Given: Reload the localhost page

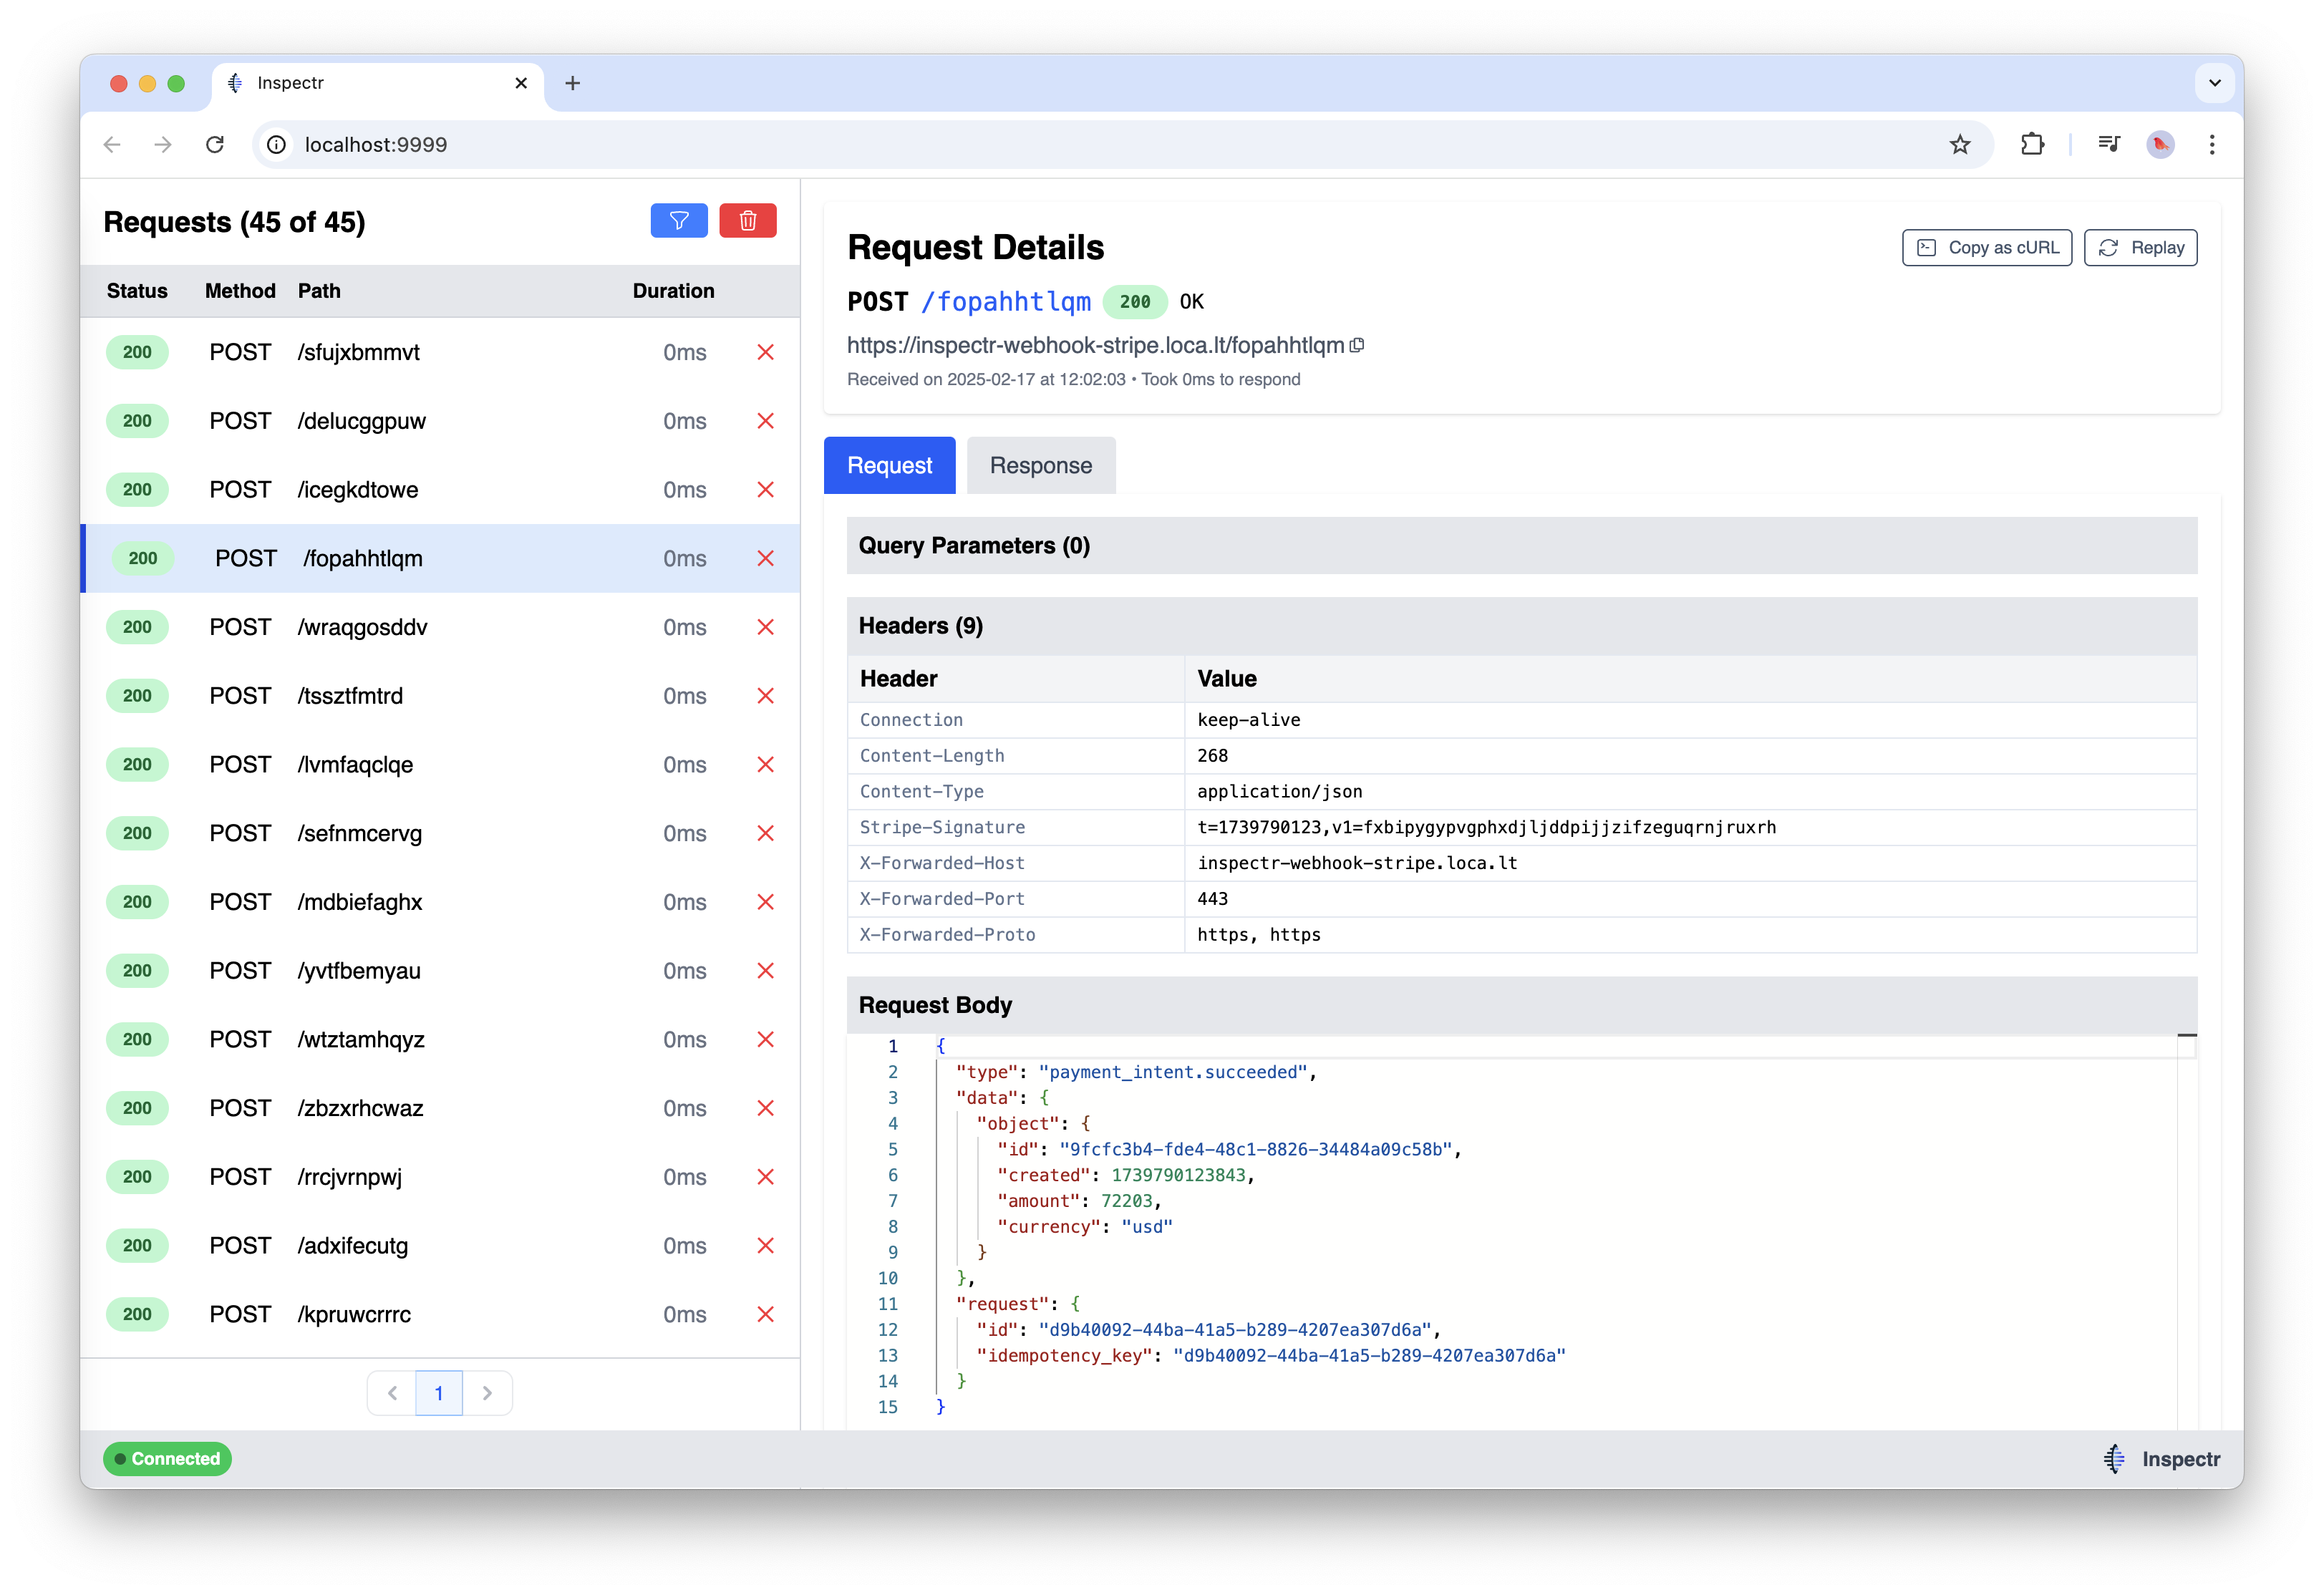Looking at the screenshot, I should tap(215, 145).
